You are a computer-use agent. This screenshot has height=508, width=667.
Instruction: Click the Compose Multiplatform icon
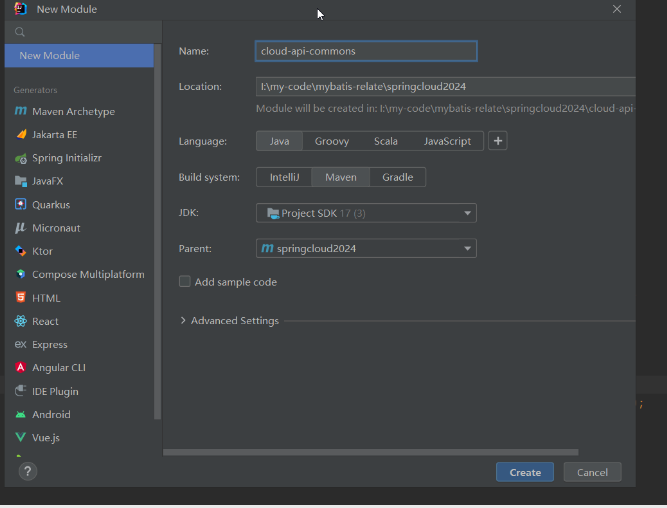[x=20, y=274]
